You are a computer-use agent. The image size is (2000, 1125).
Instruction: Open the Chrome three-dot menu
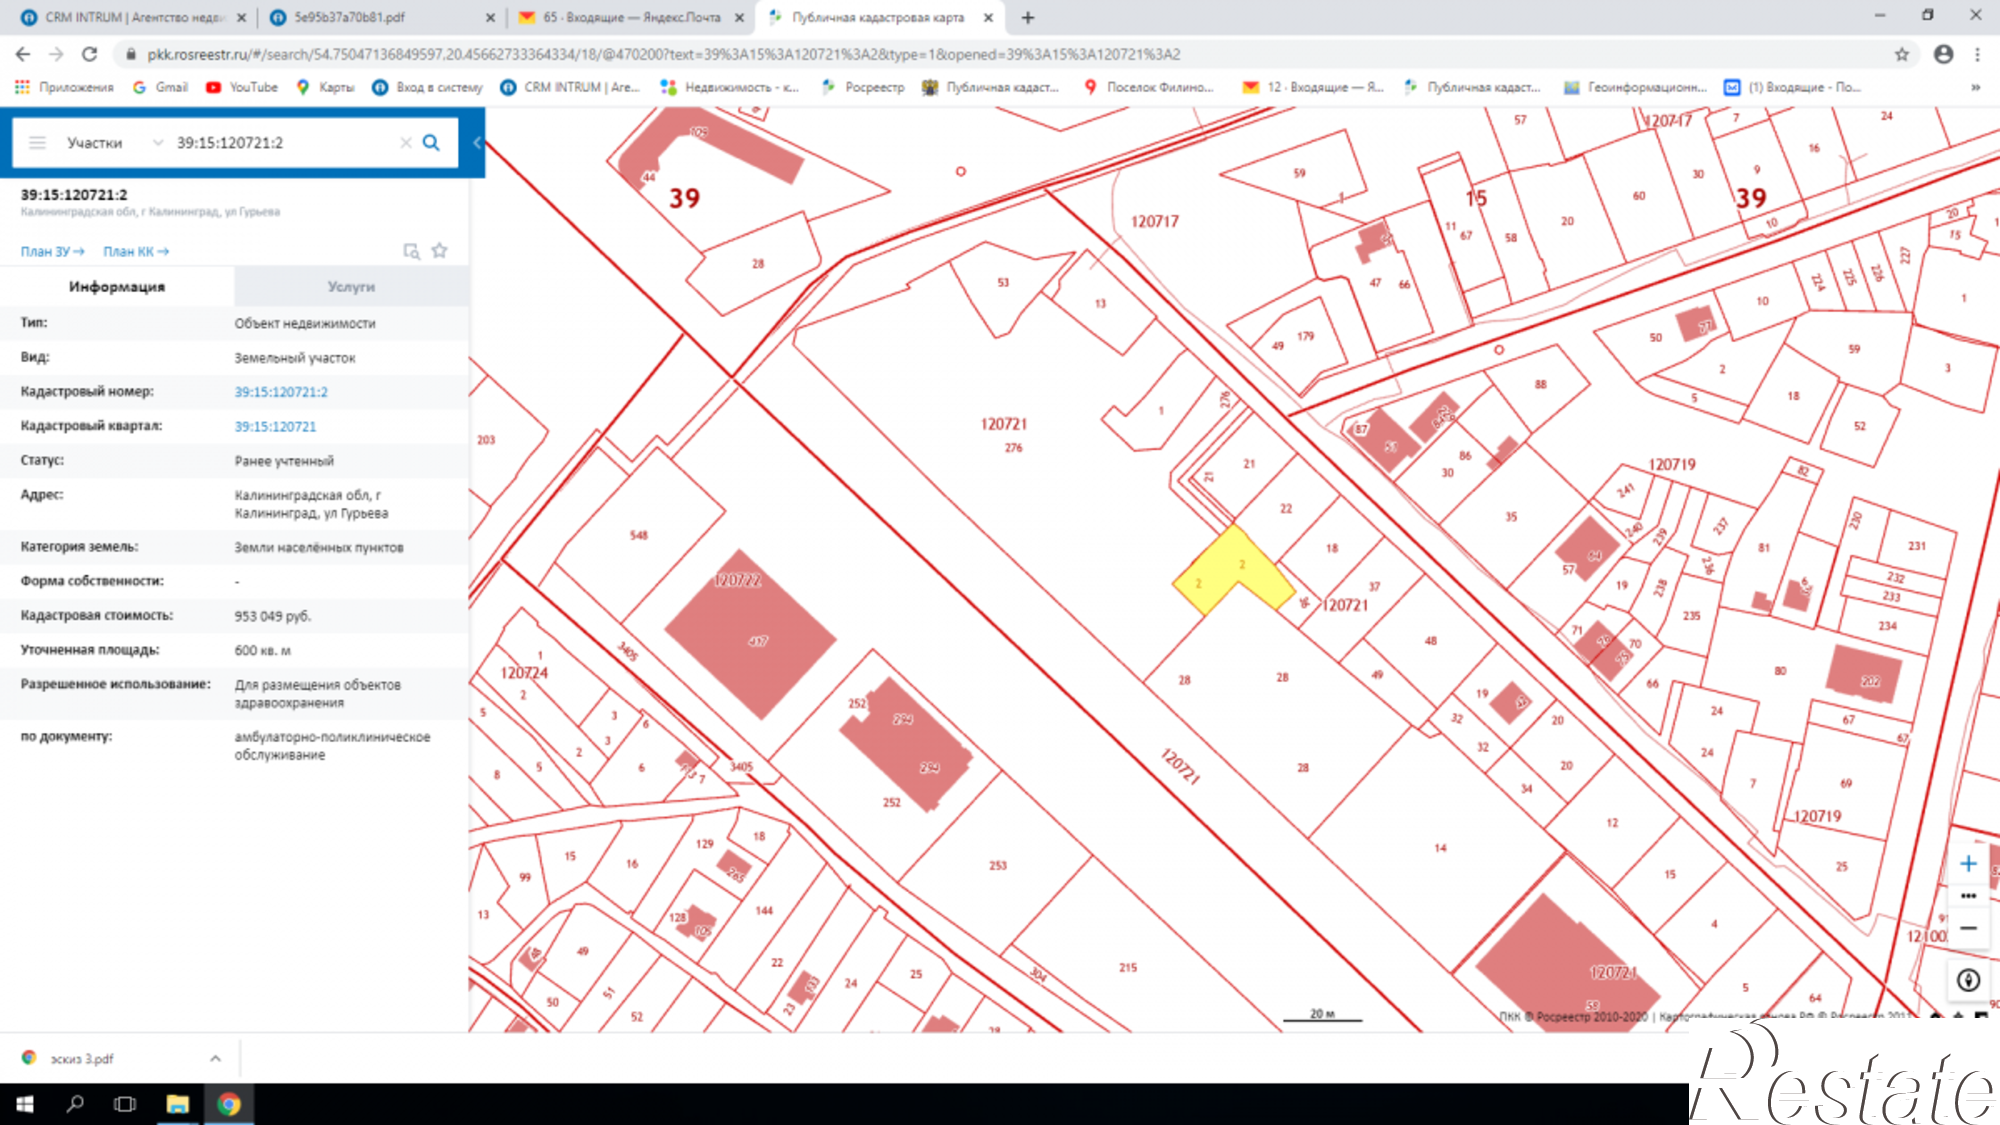(1977, 54)
